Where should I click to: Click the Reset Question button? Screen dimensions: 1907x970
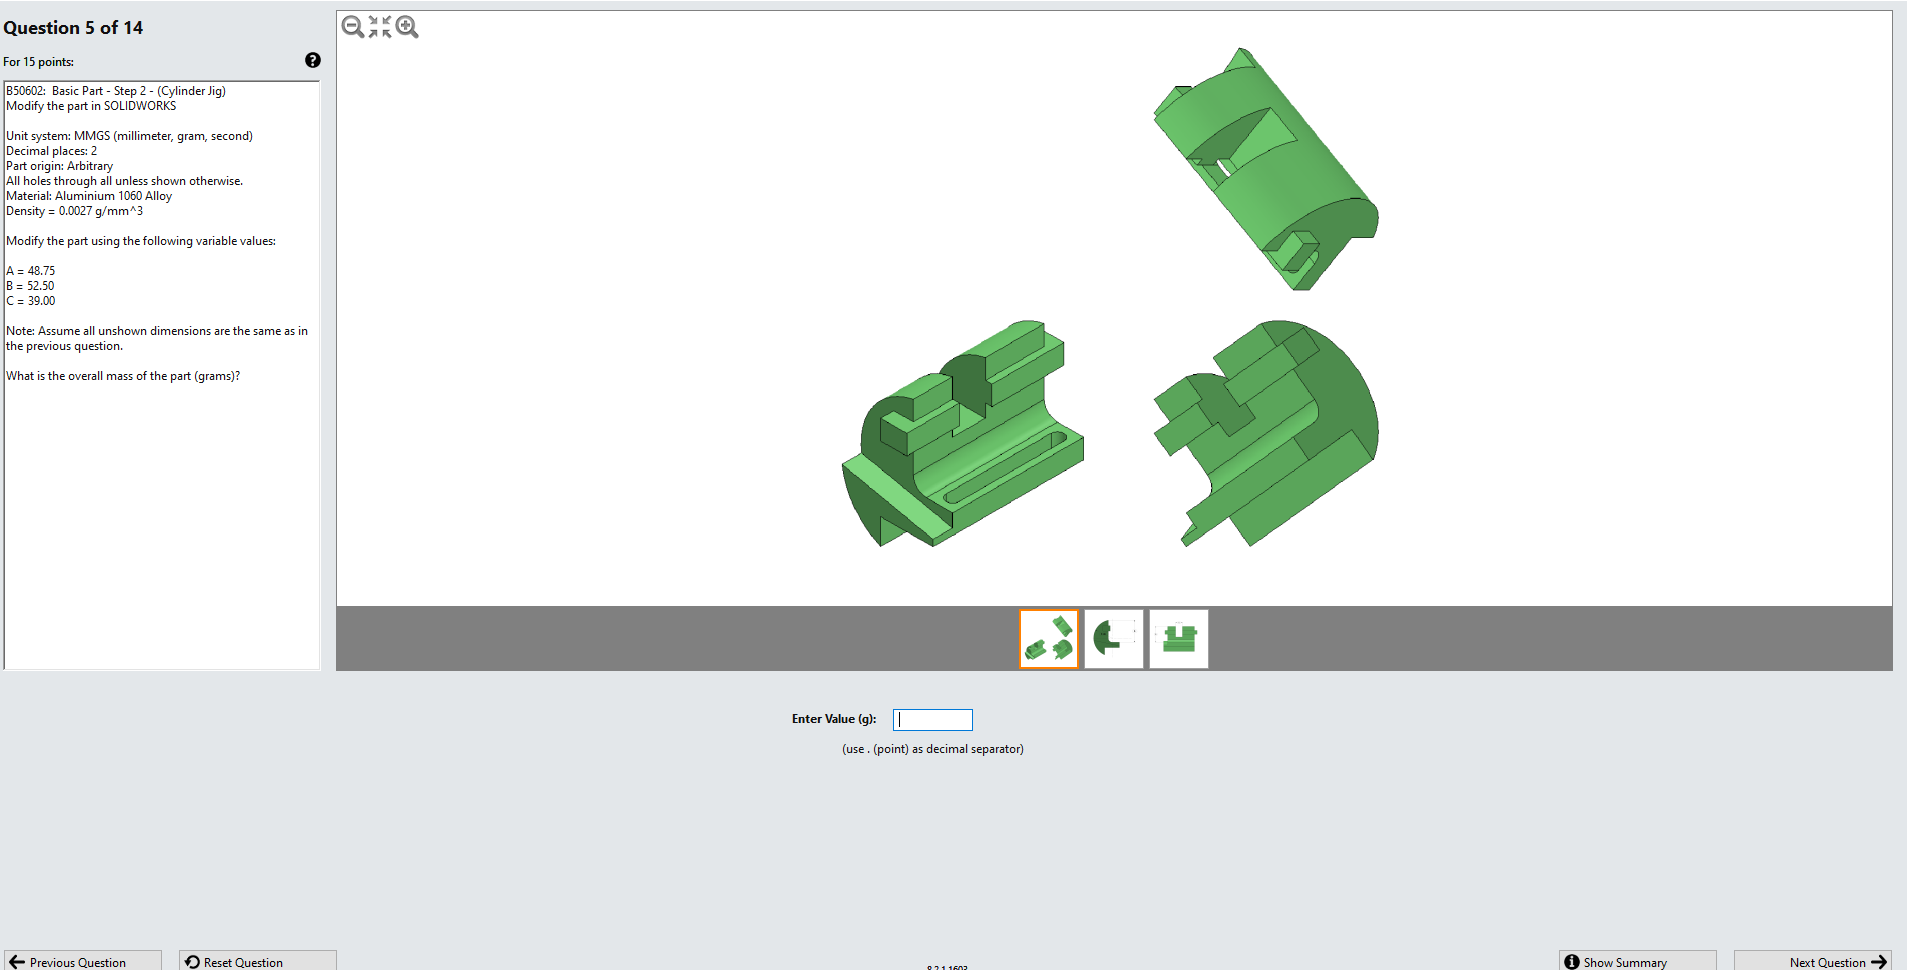(x=256, y=961)
